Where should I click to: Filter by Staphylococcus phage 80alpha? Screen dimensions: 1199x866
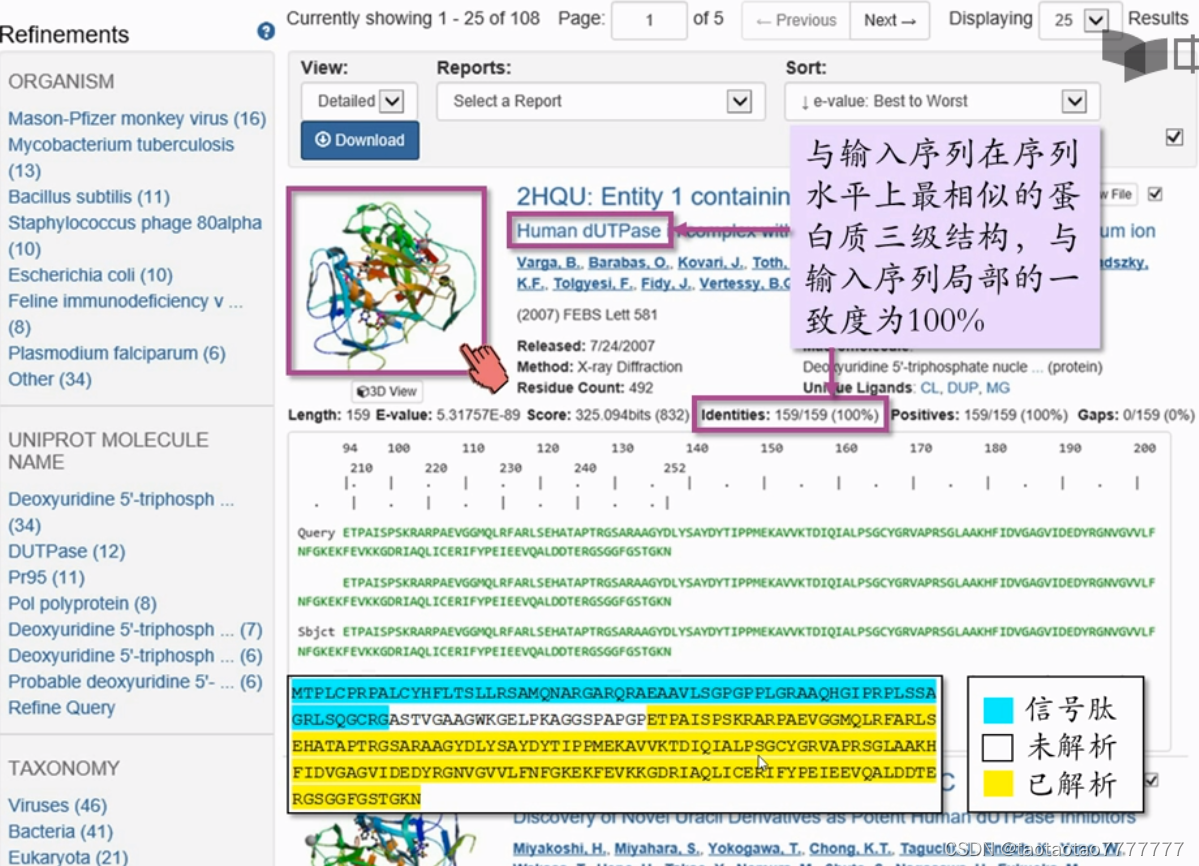pyautogui.click(x=135, y=235)
